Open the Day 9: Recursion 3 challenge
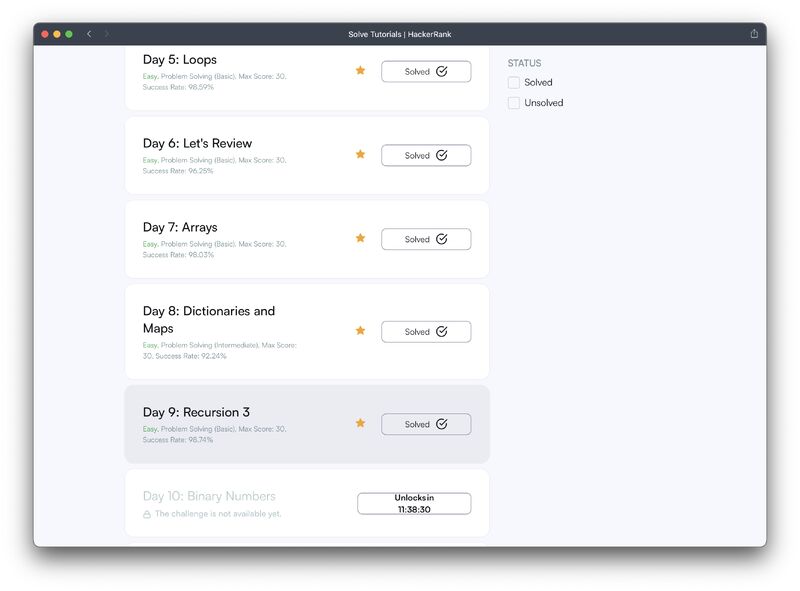This screenshot has height=591, width=800. click(x=196, y=412)
